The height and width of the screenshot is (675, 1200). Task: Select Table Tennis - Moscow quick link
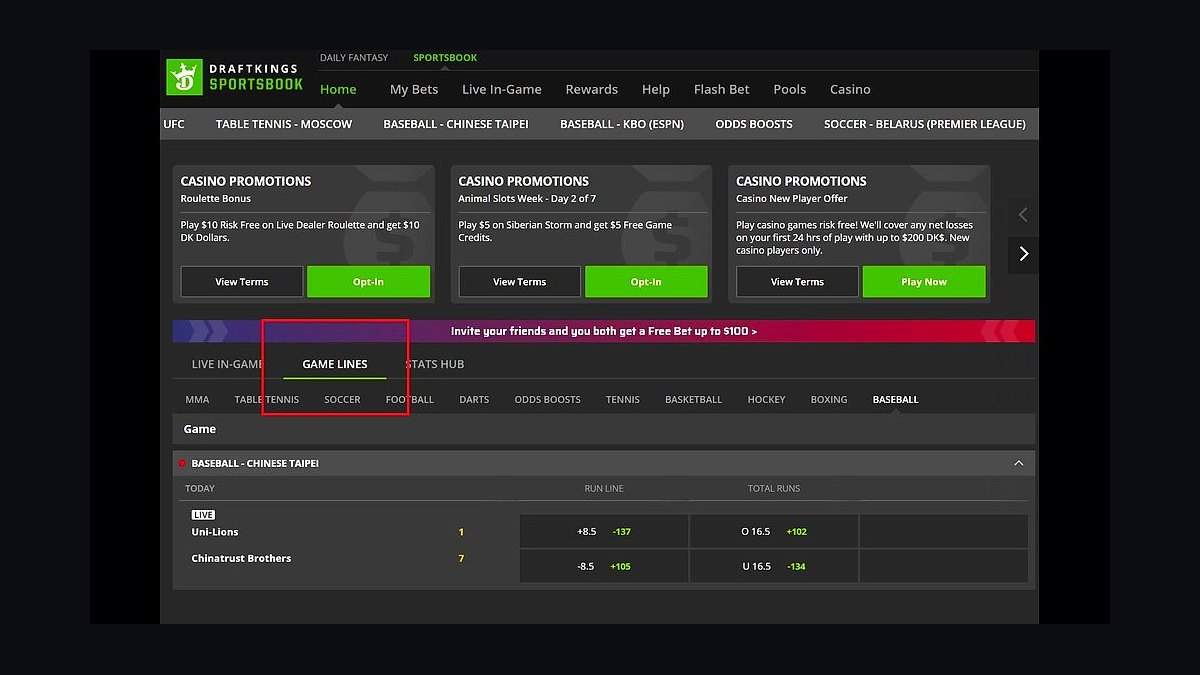pos(284,124)
